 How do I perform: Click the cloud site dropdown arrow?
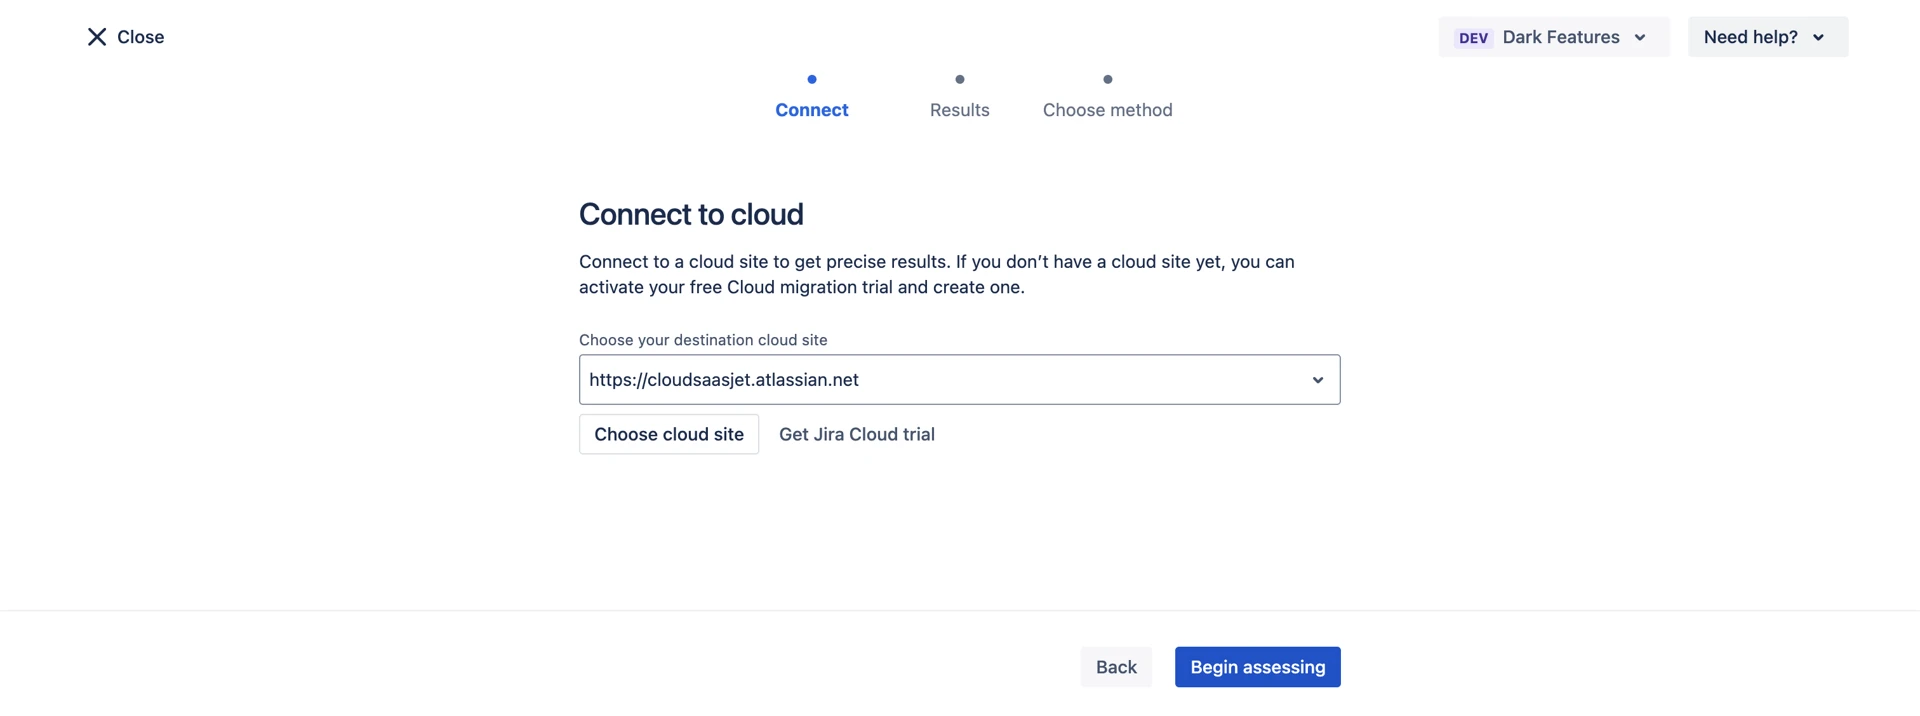tap(1317, 380)
